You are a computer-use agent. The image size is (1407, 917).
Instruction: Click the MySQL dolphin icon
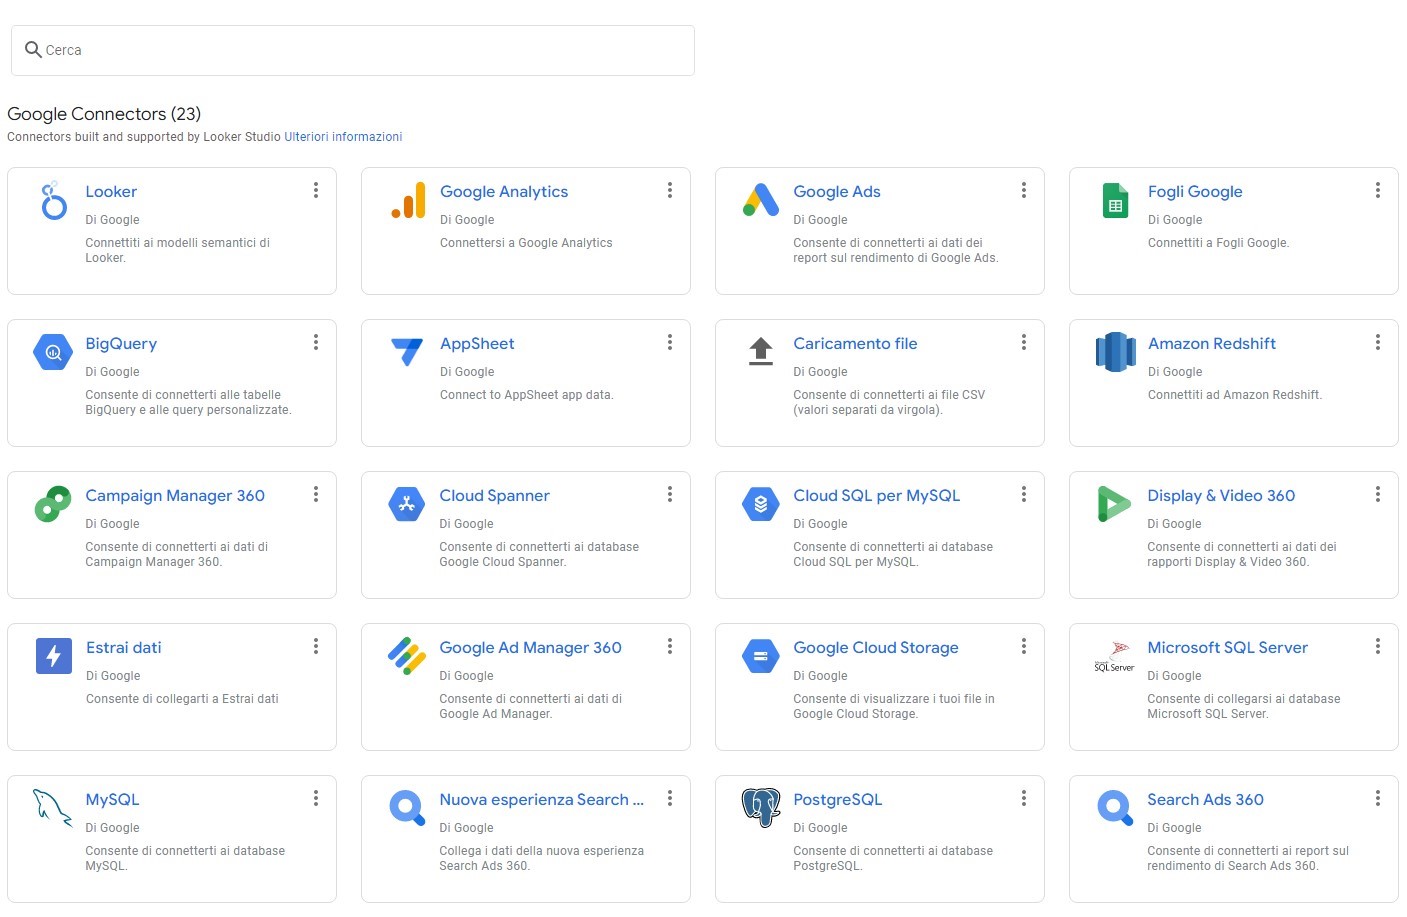pyautogui.click(x=53, y=808)
